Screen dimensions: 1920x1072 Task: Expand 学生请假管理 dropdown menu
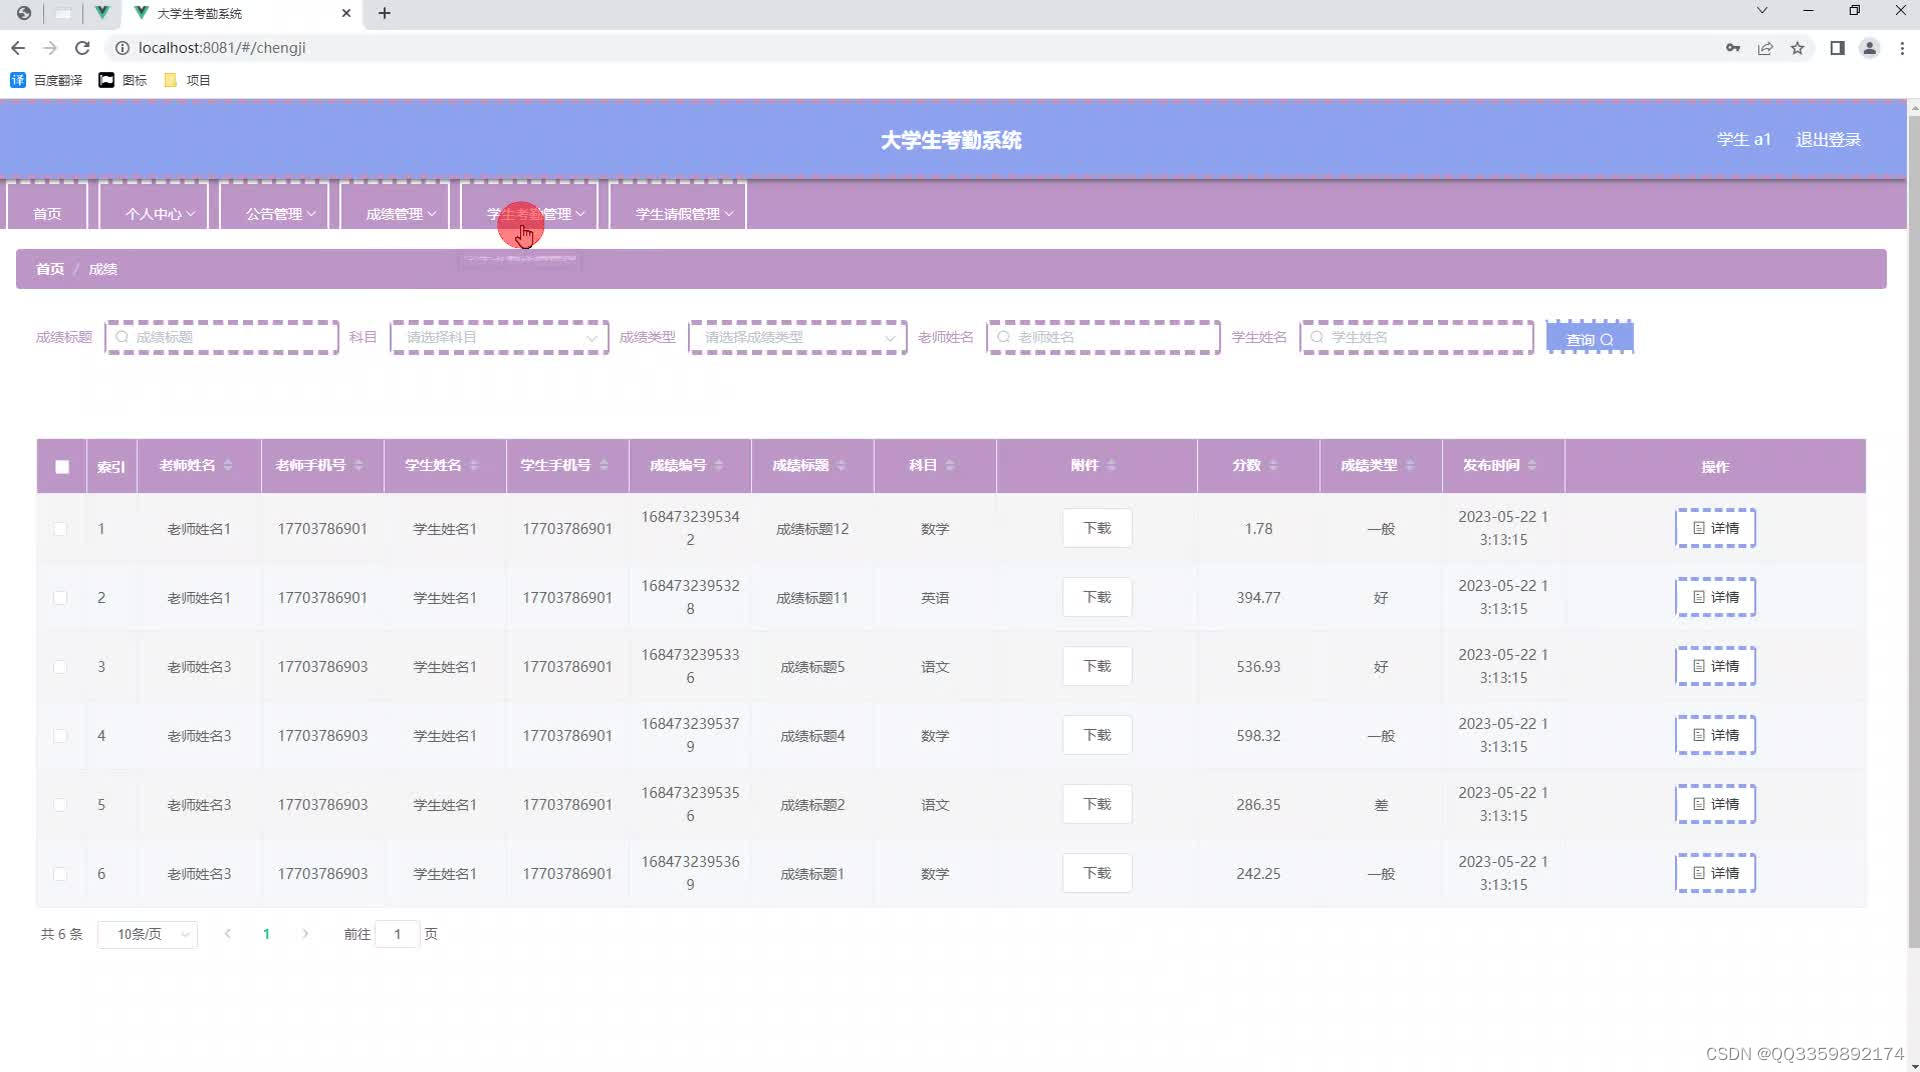coord(678,207)
